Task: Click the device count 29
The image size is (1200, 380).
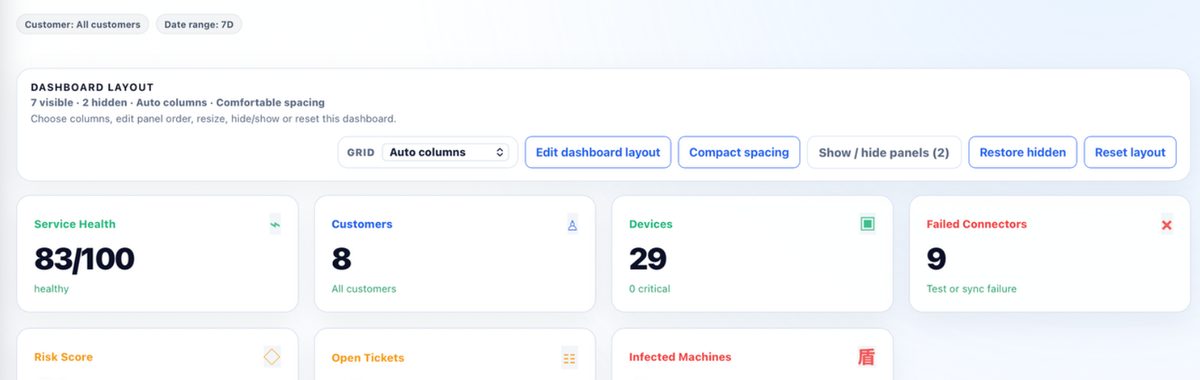Action: pos(648,259)
